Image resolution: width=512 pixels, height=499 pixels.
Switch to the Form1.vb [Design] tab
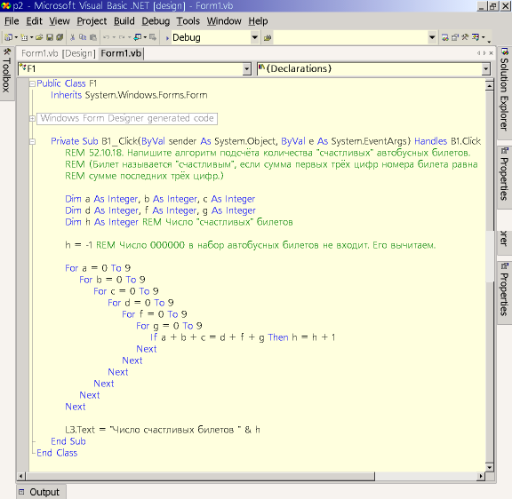58,53
